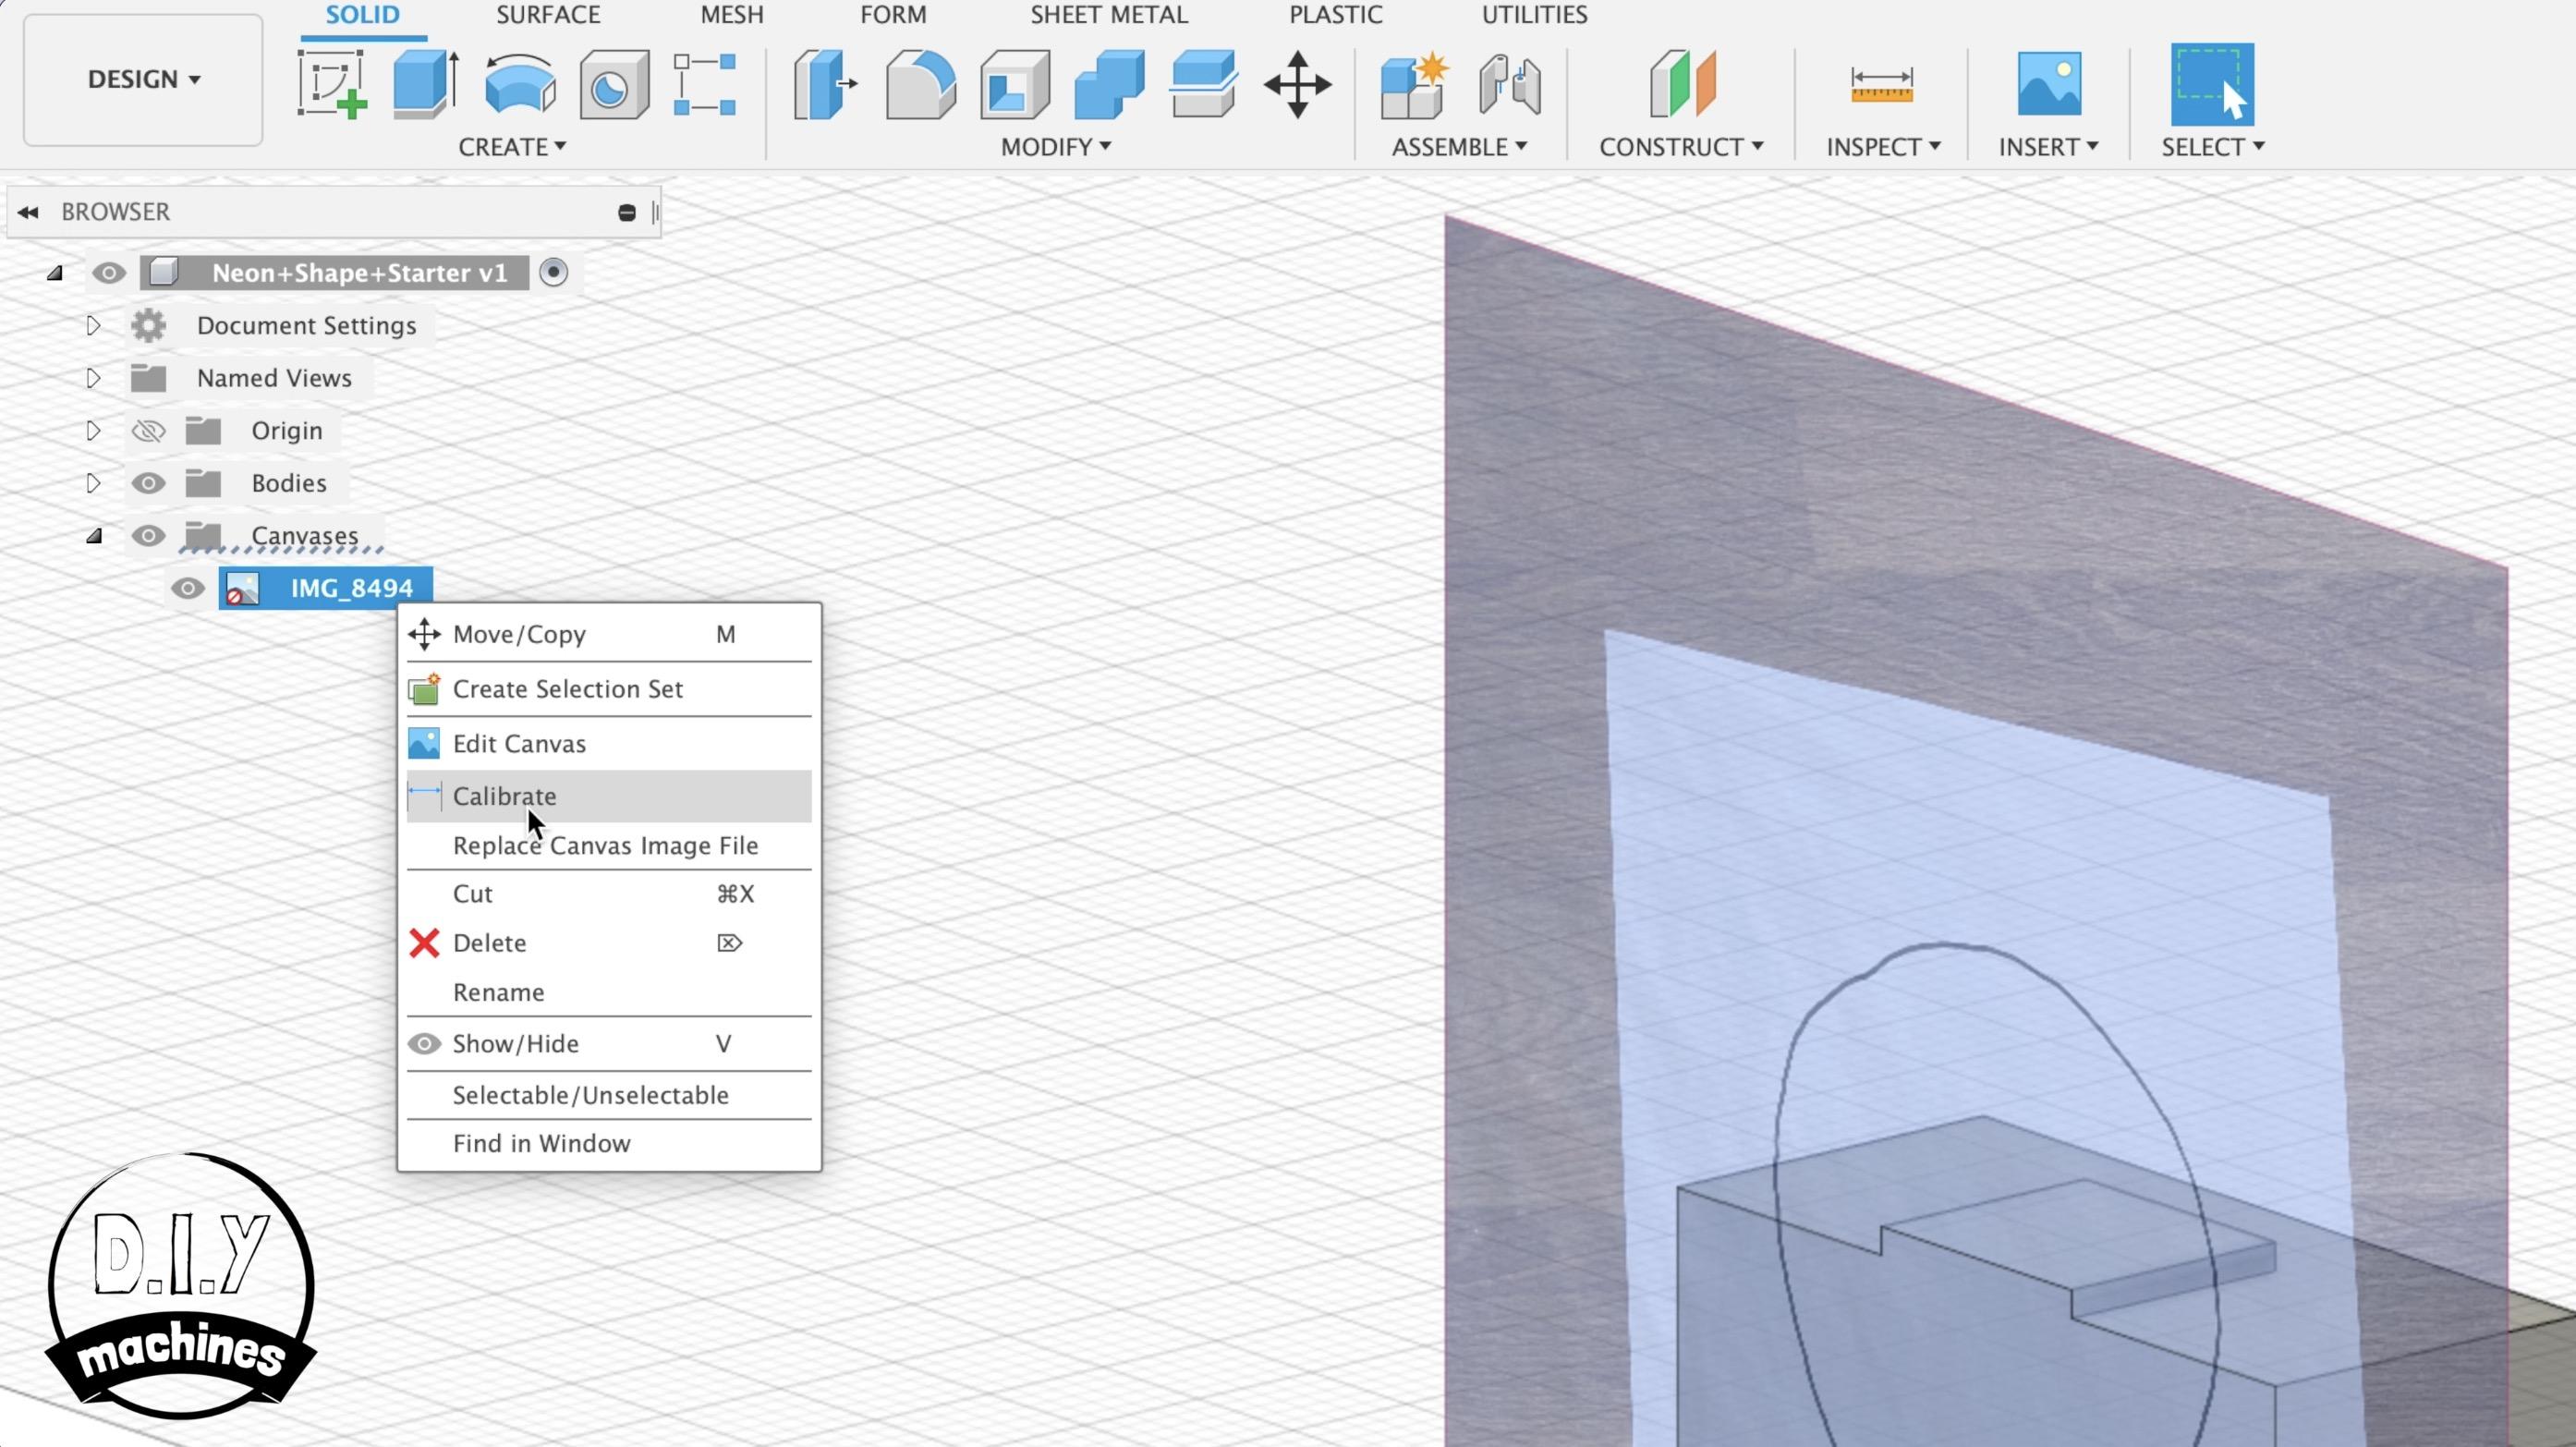
Task: Select the Fillet tool
Action: (918, 84)
